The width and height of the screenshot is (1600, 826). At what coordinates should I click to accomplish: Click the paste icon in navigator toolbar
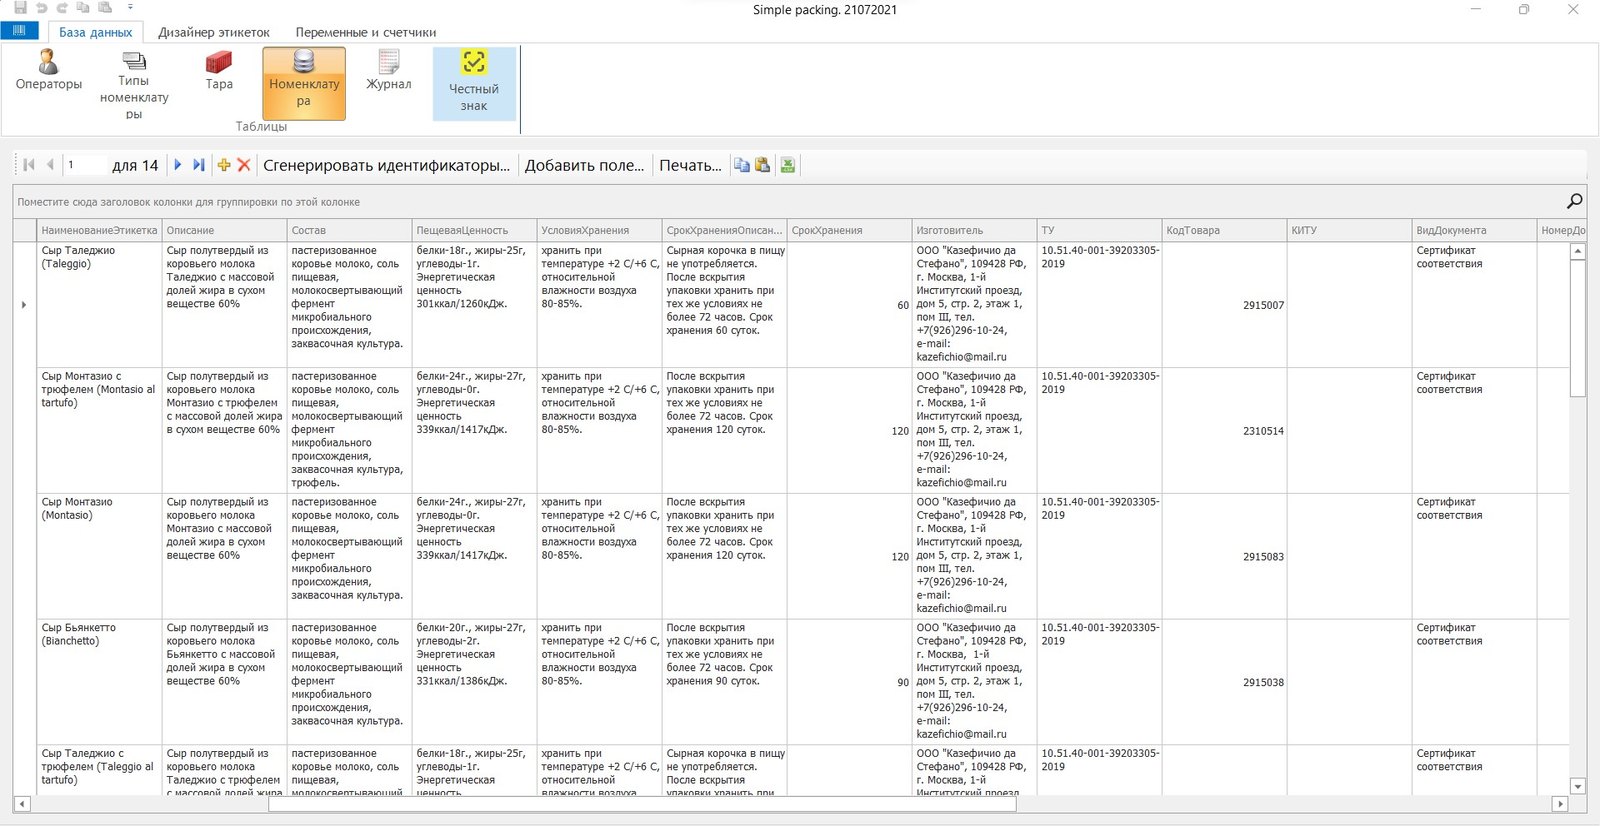(762, 165)
